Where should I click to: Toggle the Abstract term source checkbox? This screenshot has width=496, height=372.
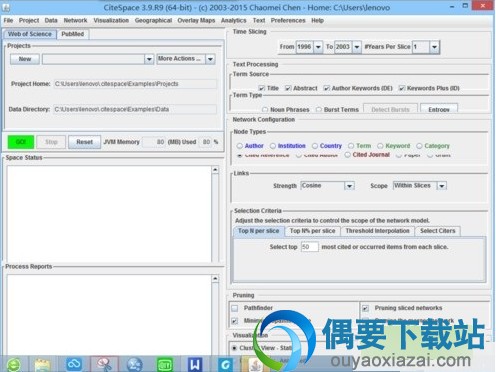pos(288,88)
